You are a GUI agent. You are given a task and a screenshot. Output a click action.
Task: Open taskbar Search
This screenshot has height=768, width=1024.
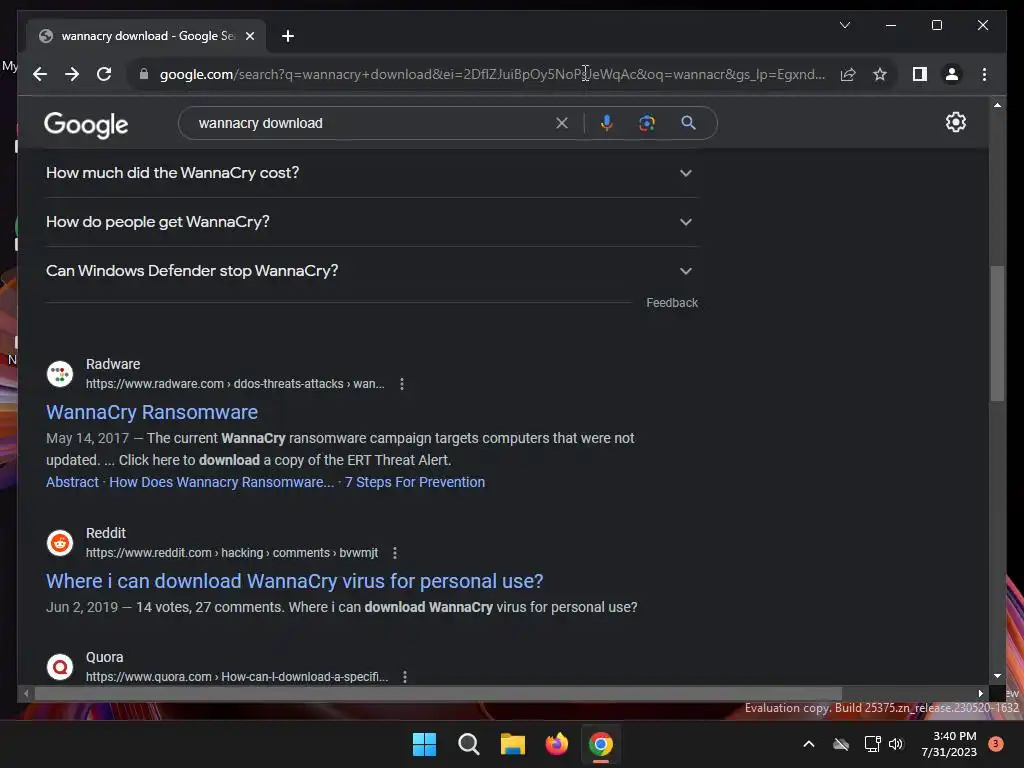pyautogui.click(x=469, y=744)
